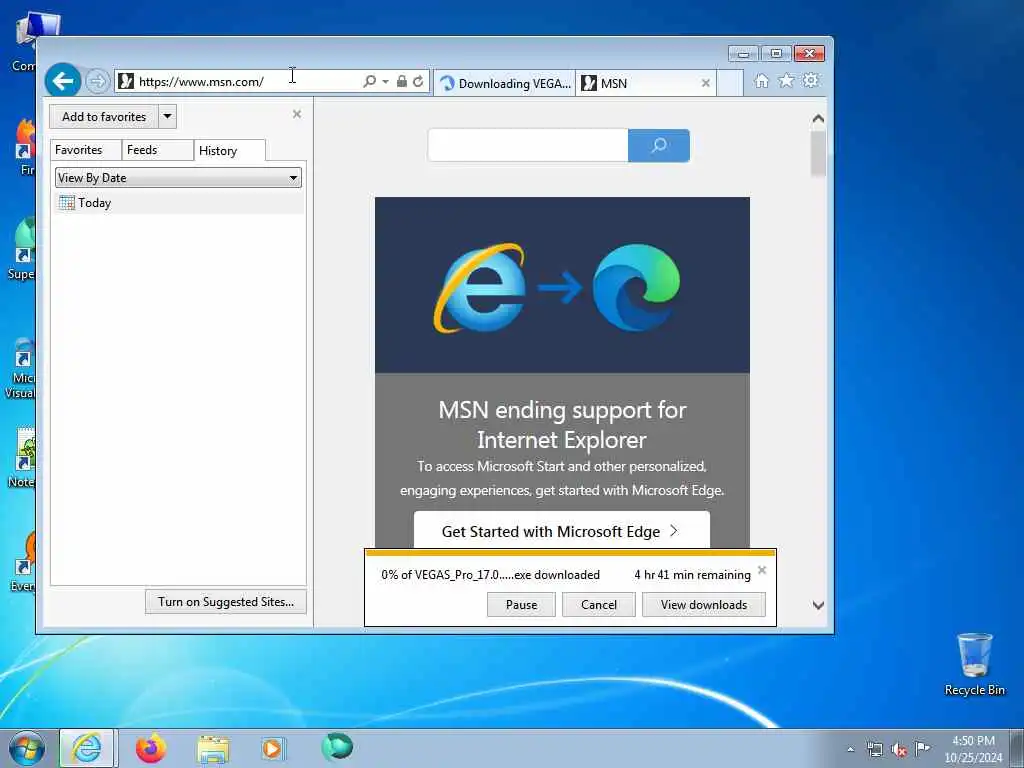The image size is (1024, 768).
Task: Go to Home page via house icon
Action: pyautogui.click(x=761, y=80)
